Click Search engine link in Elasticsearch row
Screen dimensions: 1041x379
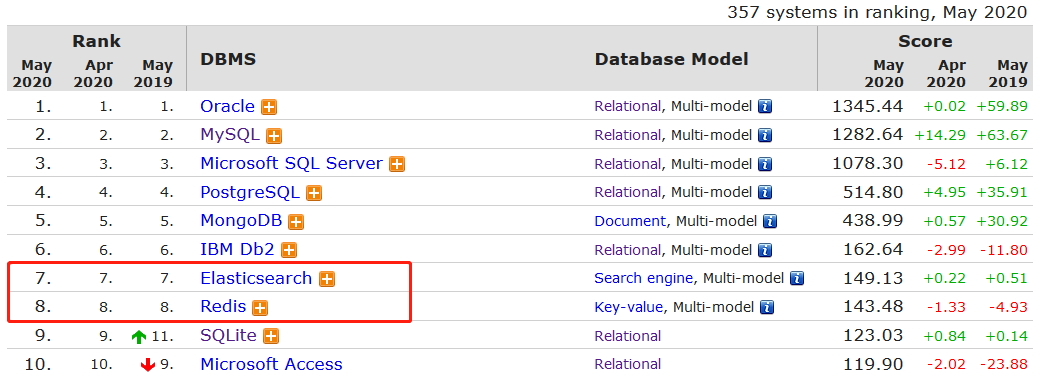644,278
